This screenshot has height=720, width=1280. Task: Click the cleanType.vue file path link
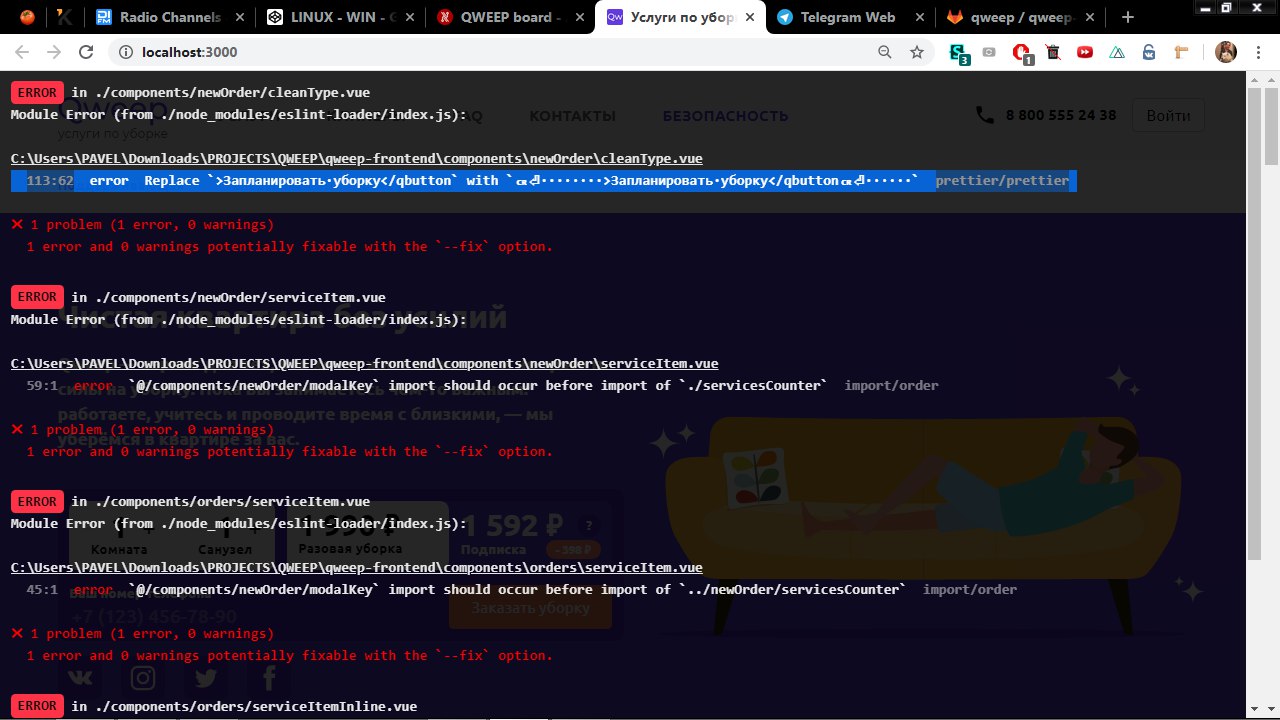pyautogui.click(x=356, y=159)
